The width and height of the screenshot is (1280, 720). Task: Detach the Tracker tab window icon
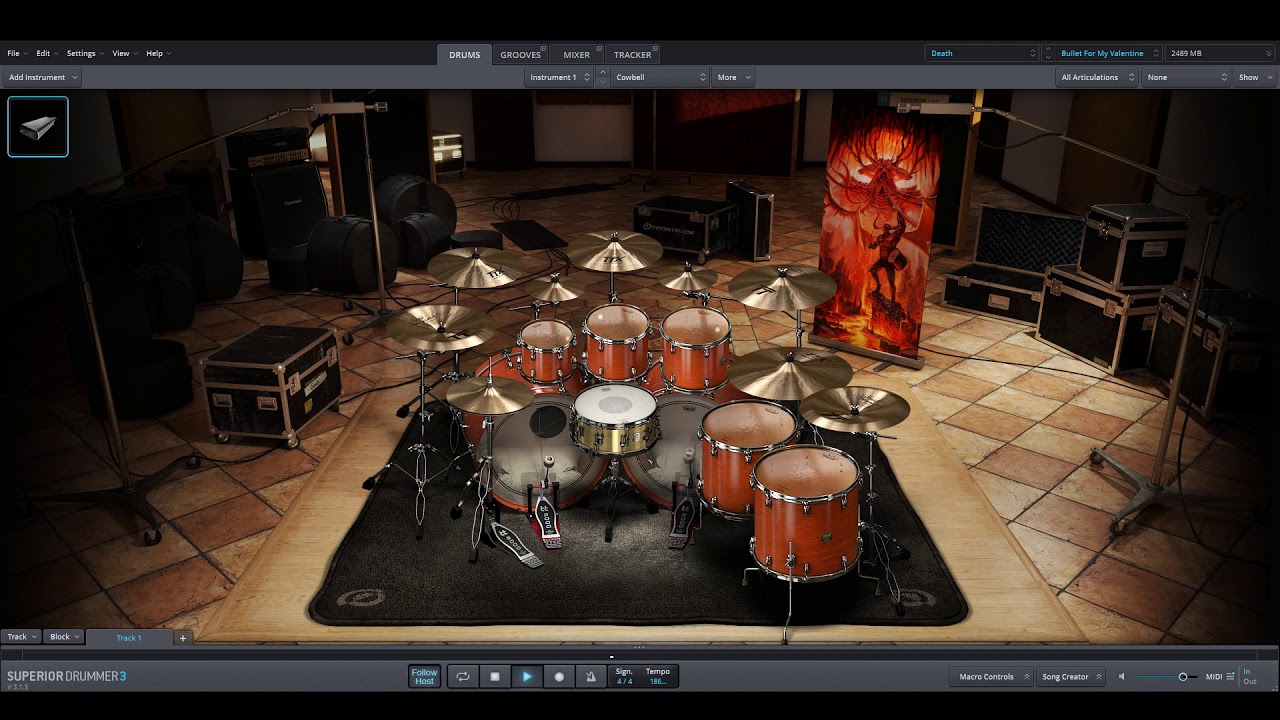[656, 48]
